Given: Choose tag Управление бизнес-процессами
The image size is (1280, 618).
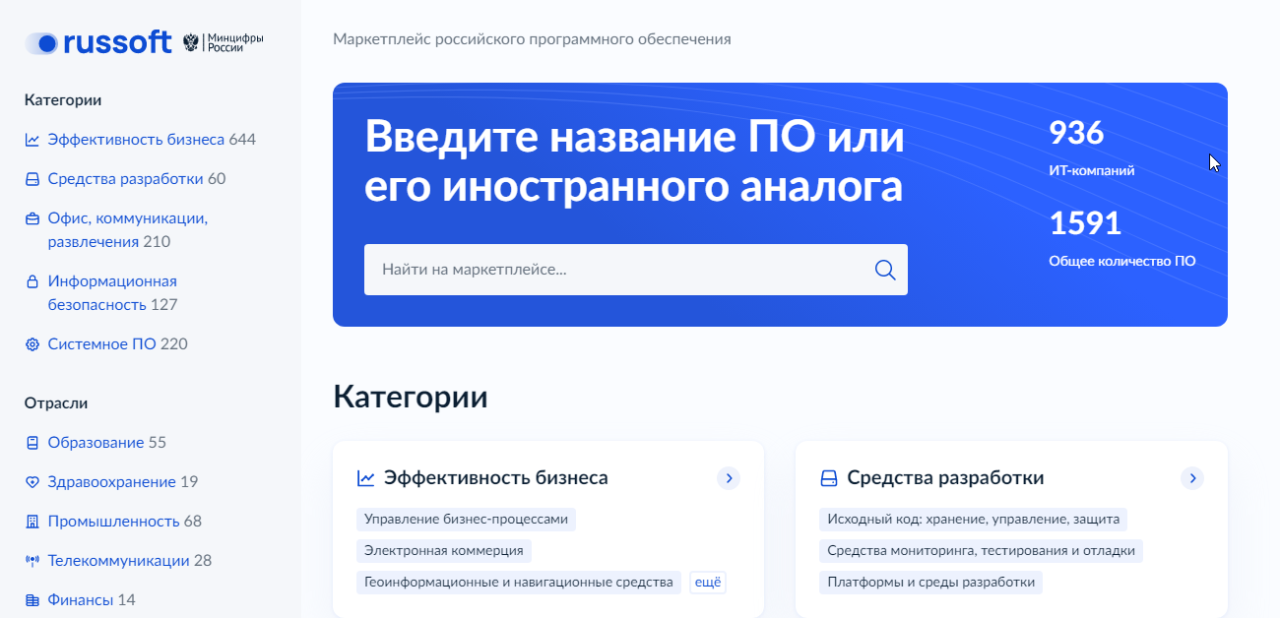Looking at the screenshot, I should tap(466, 520).
